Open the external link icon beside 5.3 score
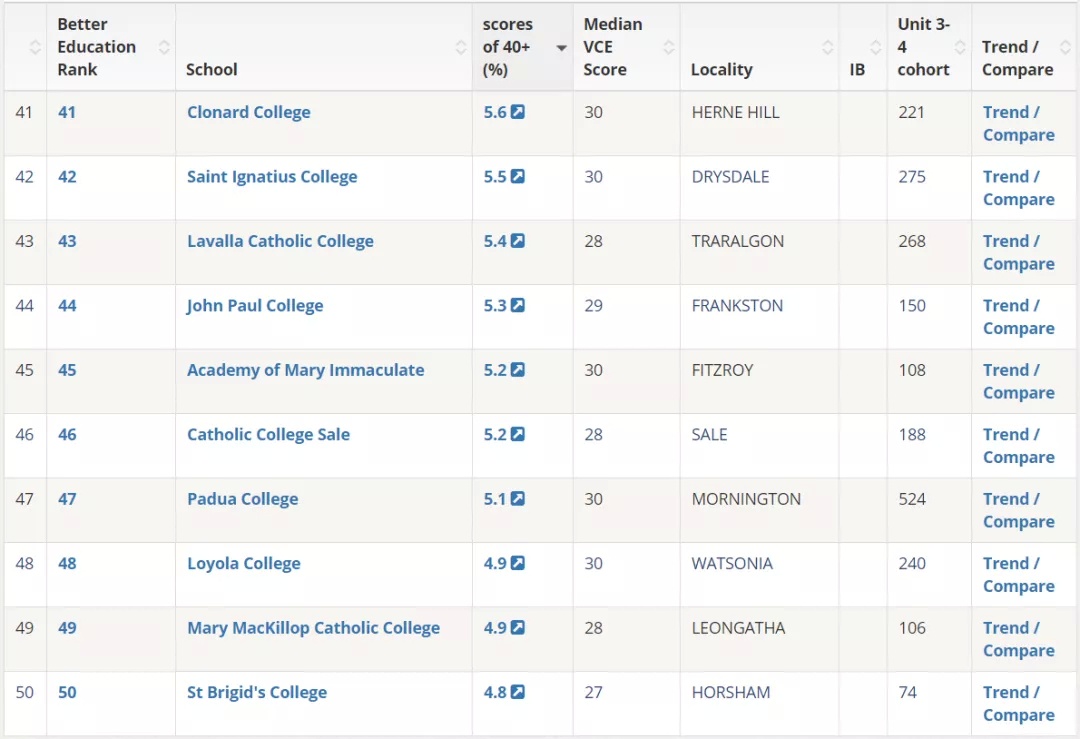 518,305
